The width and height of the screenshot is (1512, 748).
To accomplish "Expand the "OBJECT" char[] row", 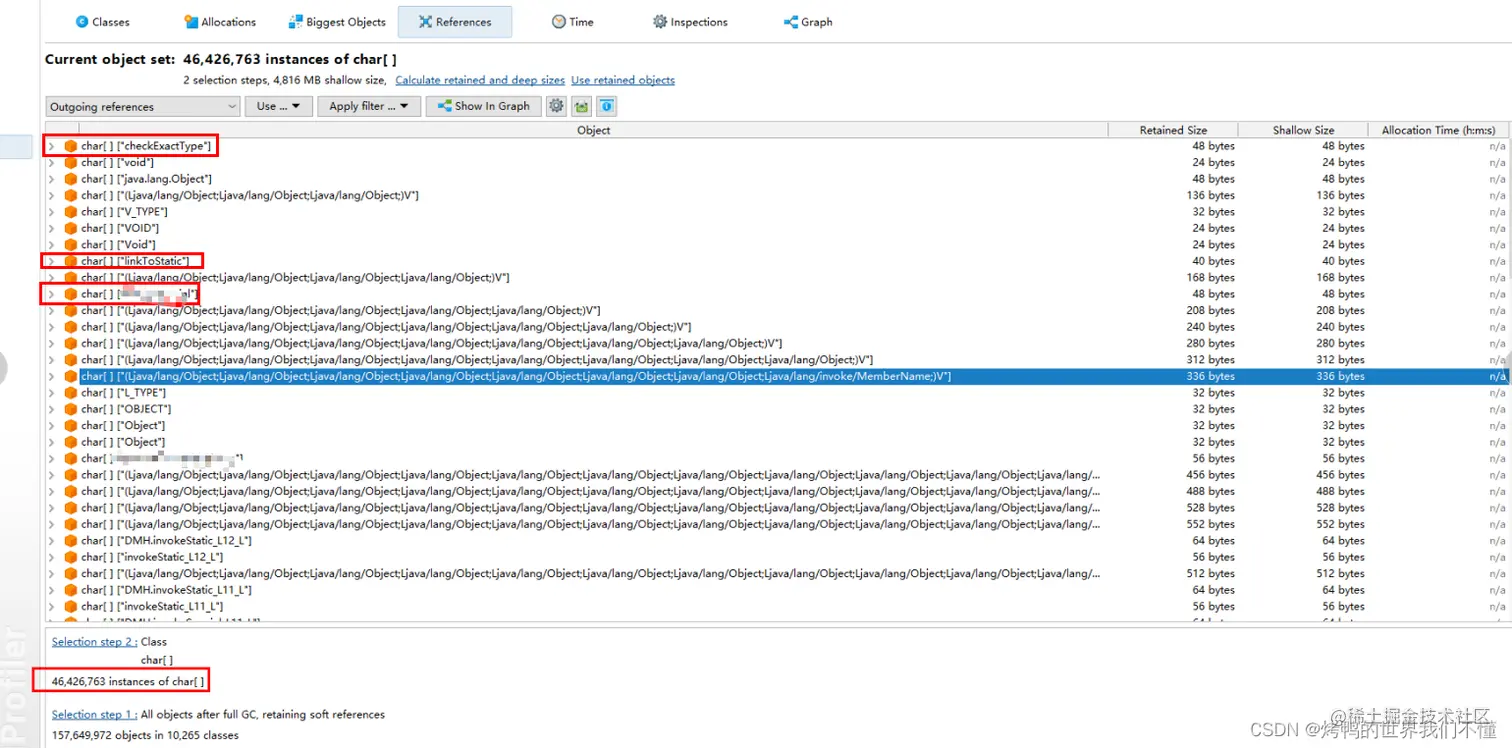I will pyautogui.click(x=52, y=409).
